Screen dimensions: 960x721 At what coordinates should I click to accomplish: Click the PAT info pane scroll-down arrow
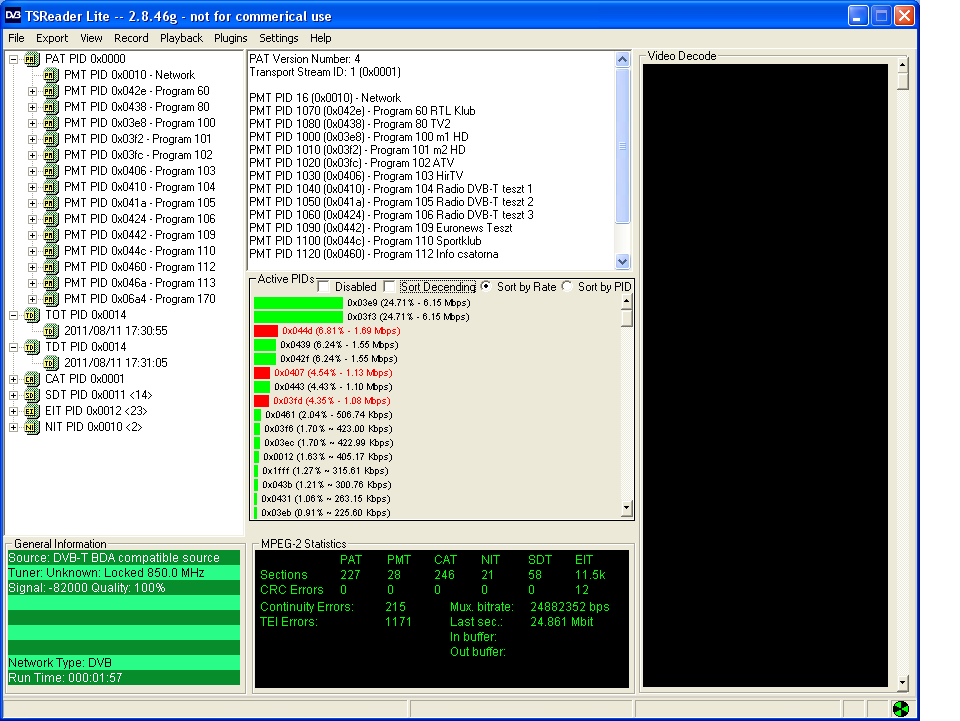pyautogui.click(x=622, y=261)
